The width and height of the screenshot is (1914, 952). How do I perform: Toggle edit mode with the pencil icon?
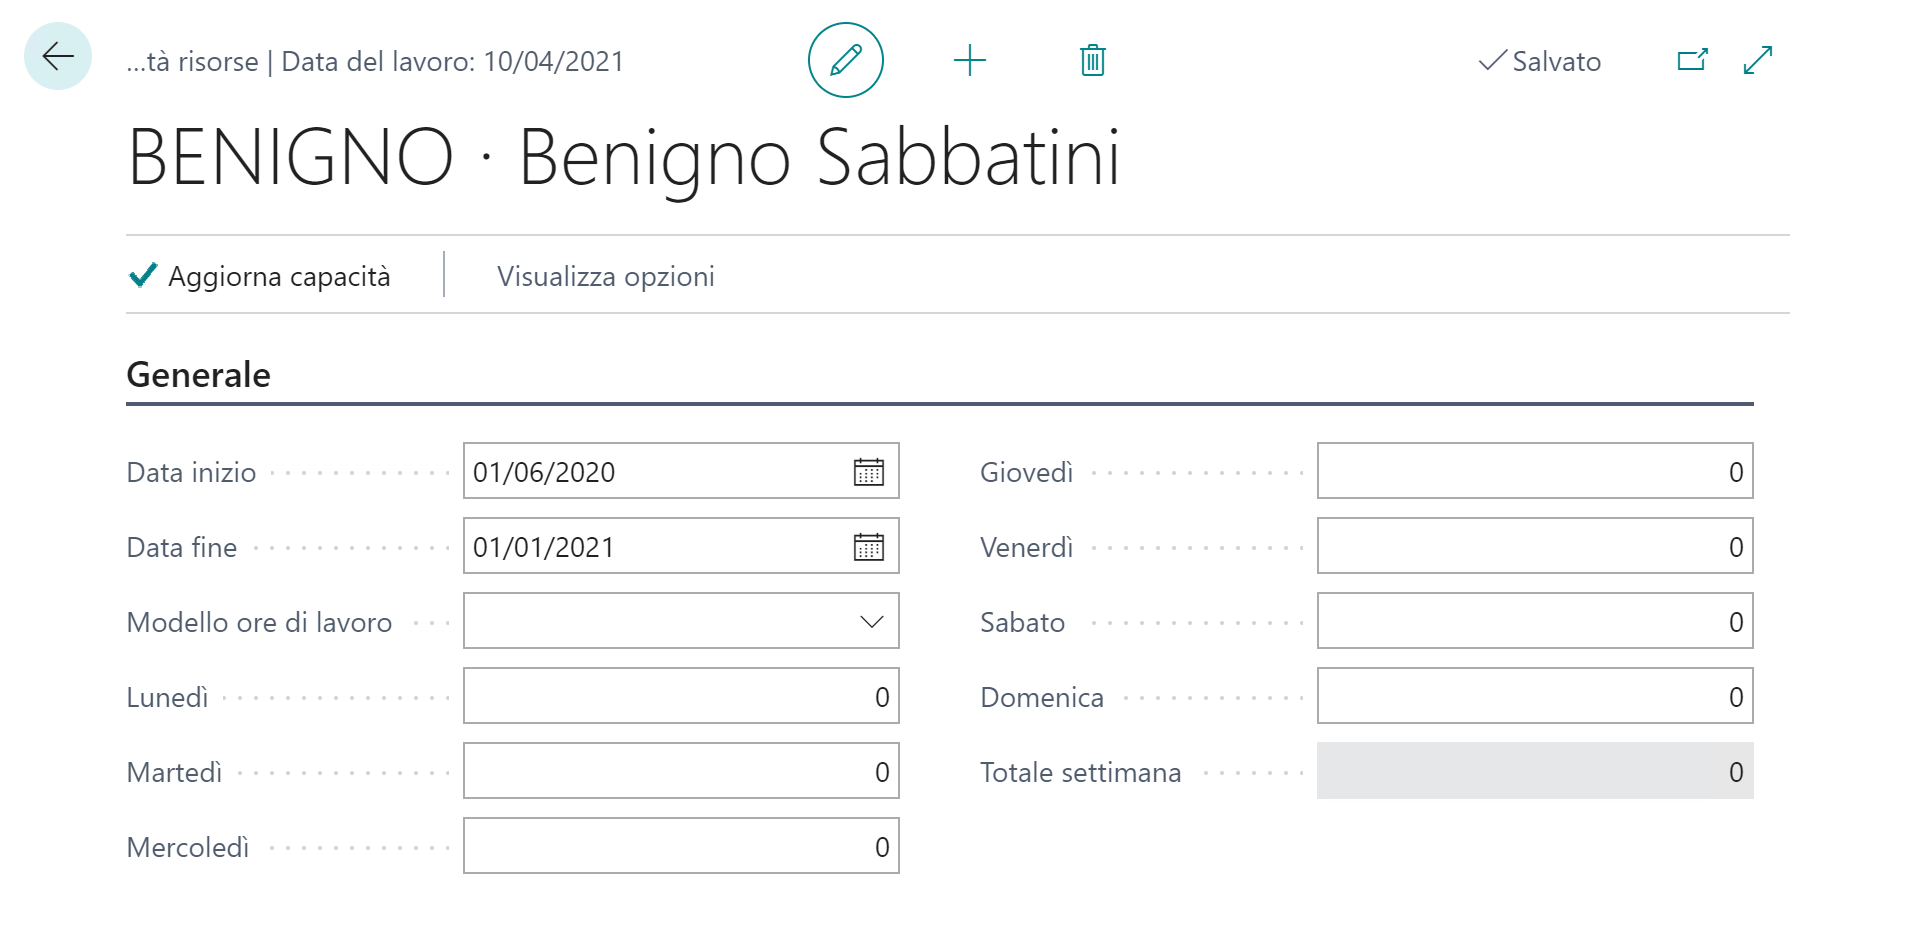[845, 60]
